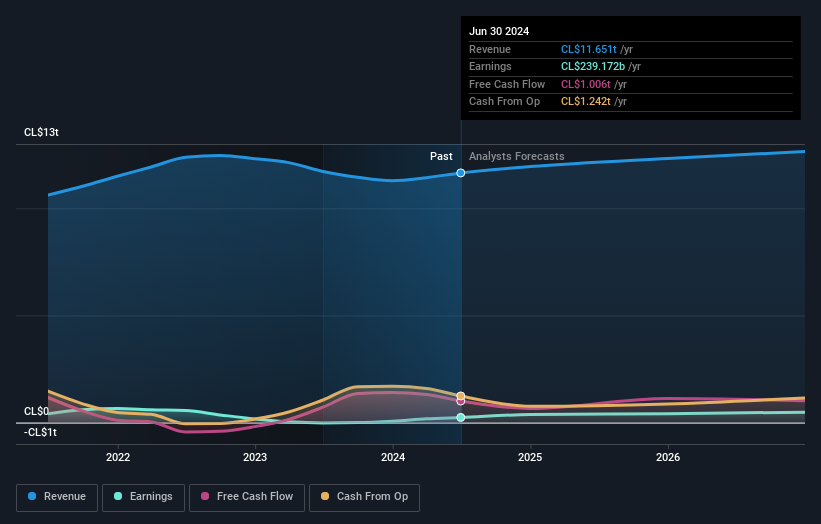Image resolution: width=821 pixels, height=524 pixels.
Task: Click the CL$13t y-axis label
Action: click(x=41, y=132)
